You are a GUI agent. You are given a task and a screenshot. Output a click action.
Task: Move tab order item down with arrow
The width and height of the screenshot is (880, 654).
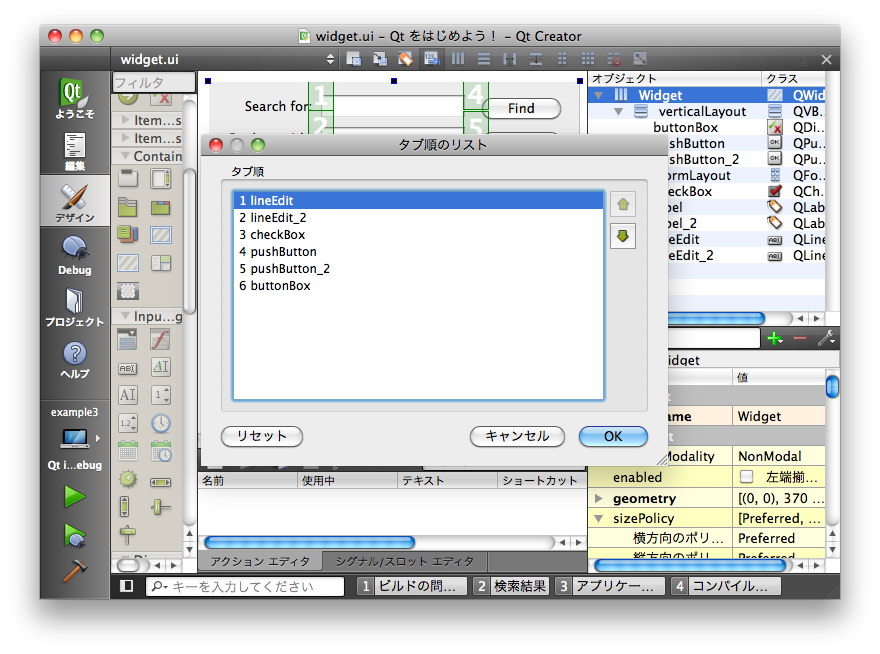(x=622, y=236)
